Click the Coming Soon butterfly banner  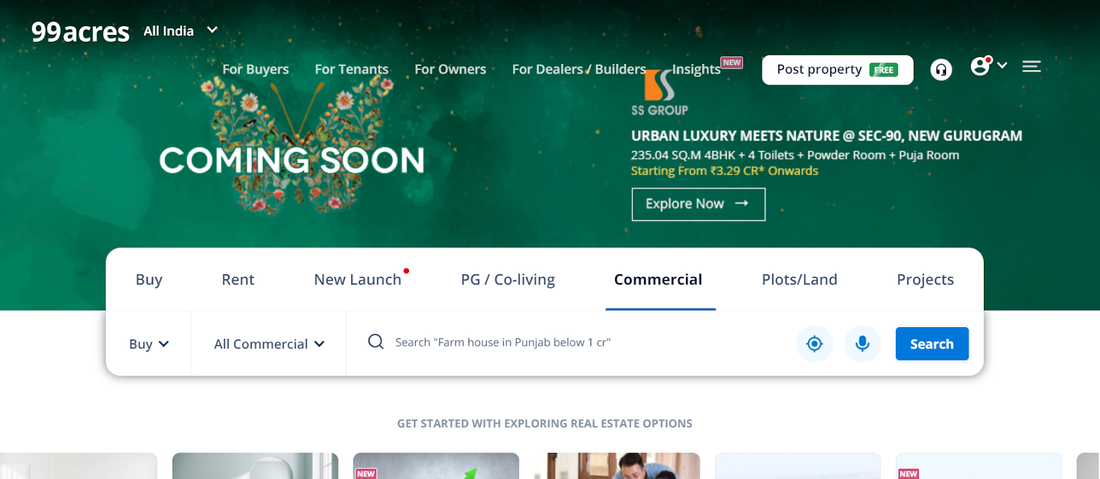point(292,145)
